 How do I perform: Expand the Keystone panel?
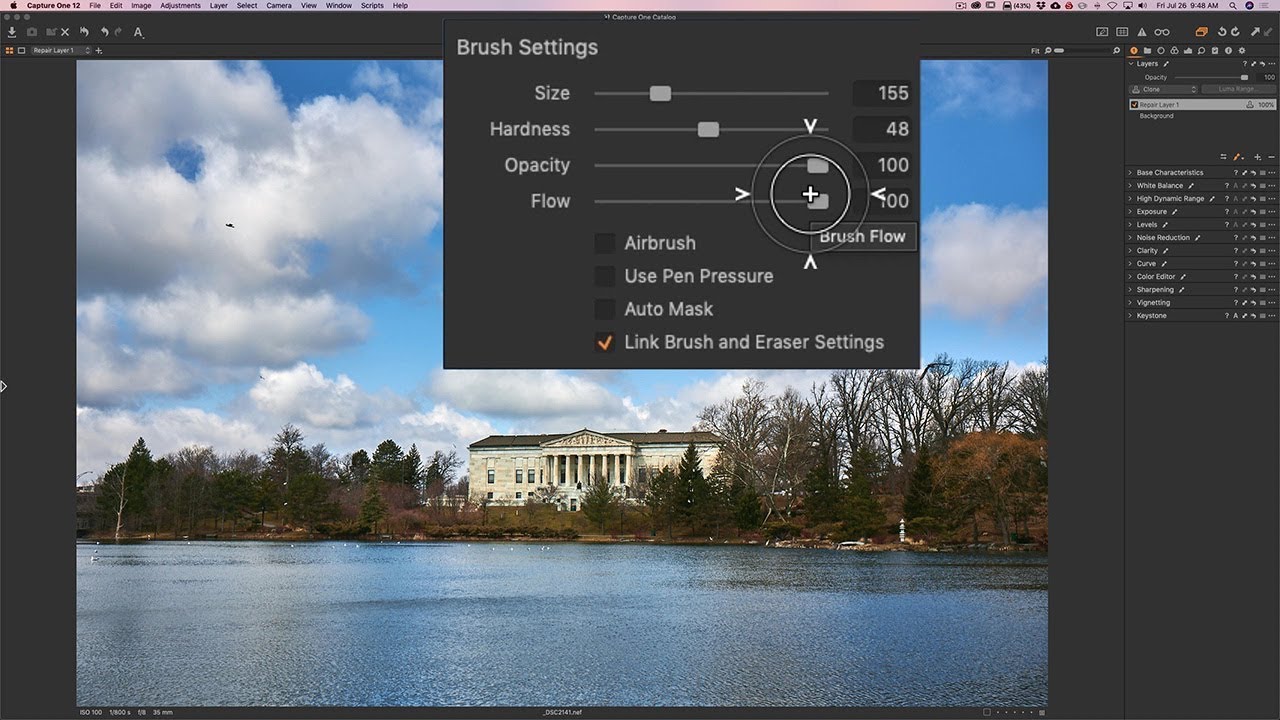tap(1131, 316)
